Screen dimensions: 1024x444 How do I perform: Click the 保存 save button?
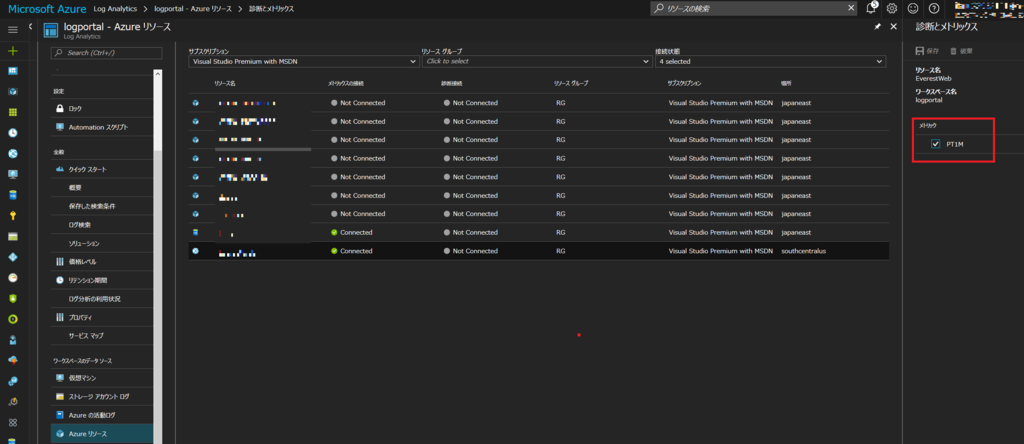(927, 51)
